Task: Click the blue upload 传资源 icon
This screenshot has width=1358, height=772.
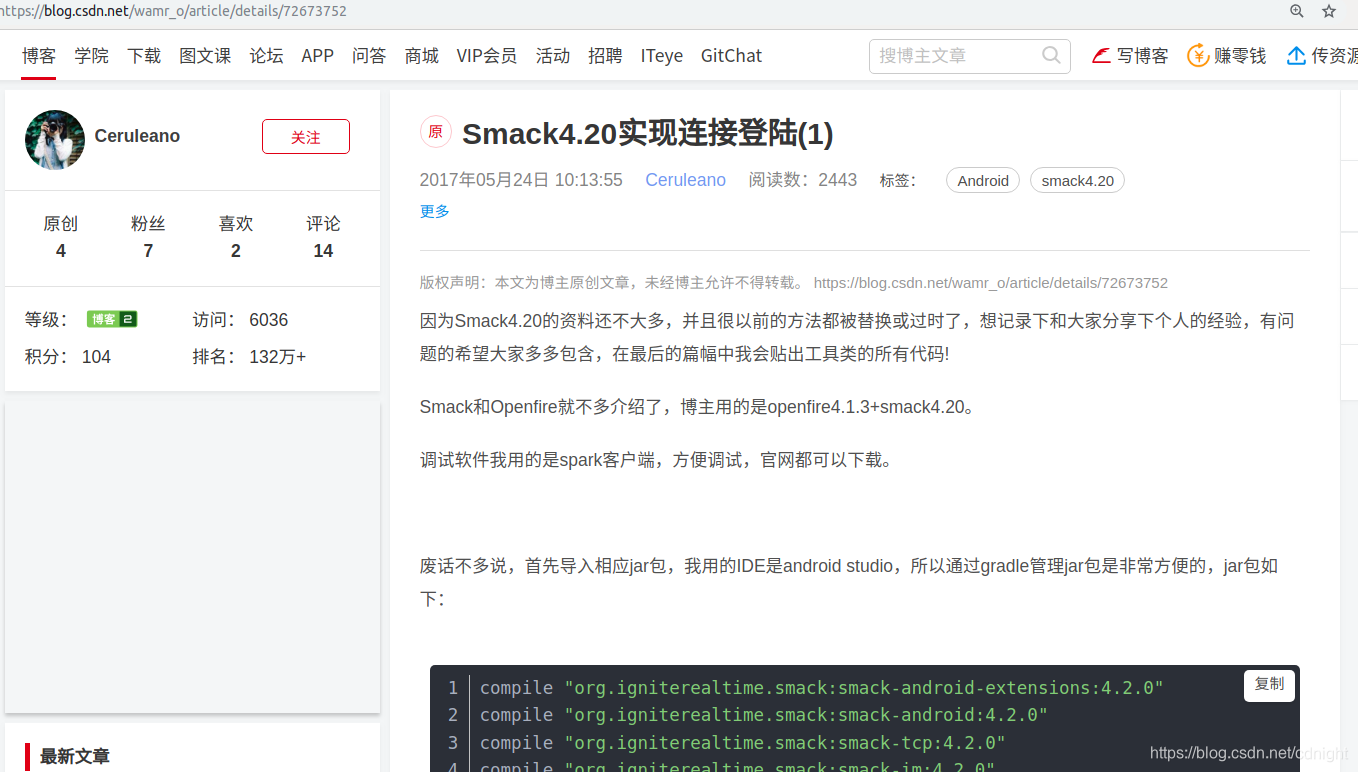Action: point(1296,56)
